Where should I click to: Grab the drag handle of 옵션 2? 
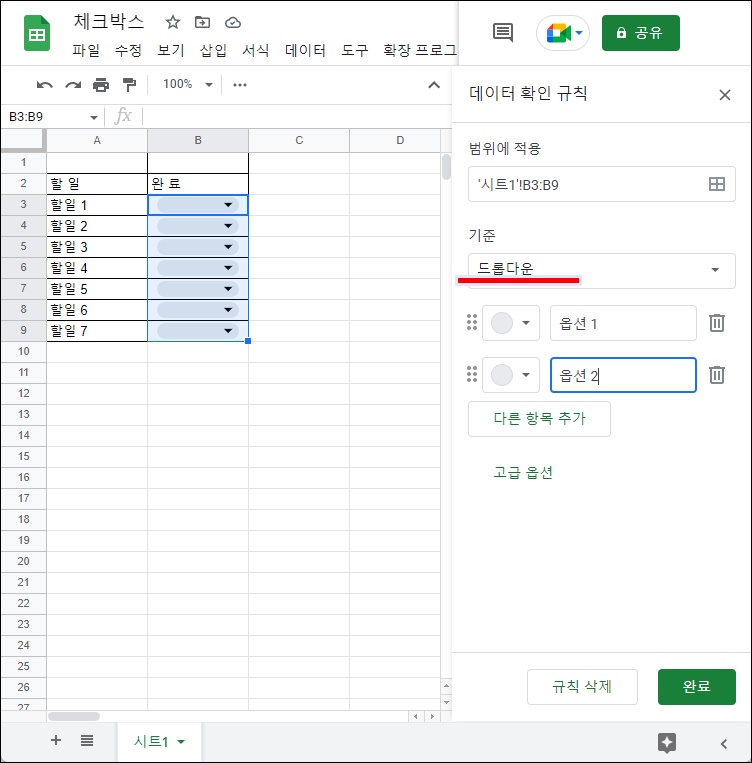point(472,374)
